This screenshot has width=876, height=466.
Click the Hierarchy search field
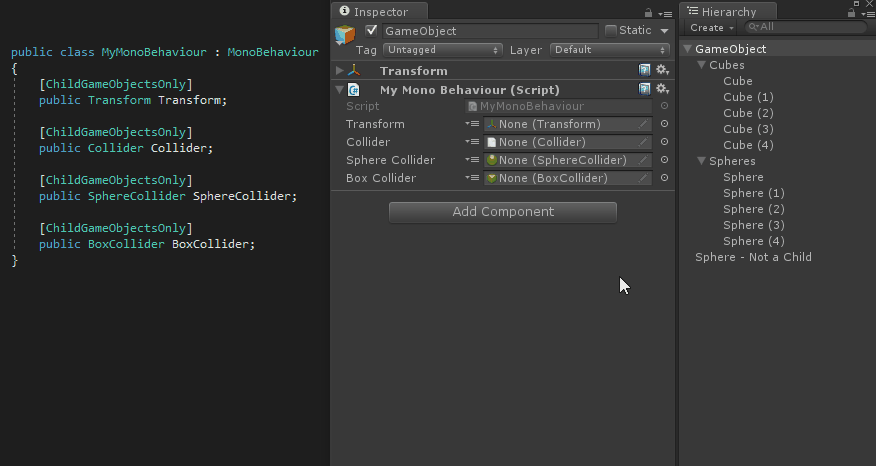coord(805,27)
